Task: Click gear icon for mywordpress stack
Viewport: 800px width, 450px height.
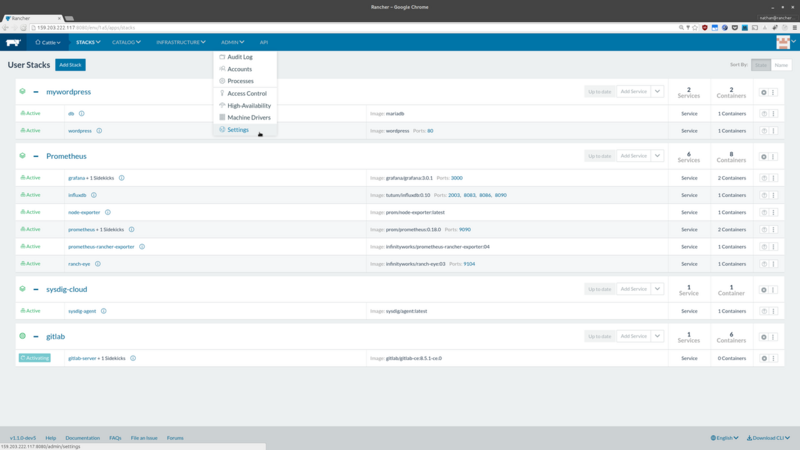Action: (764, 92)
